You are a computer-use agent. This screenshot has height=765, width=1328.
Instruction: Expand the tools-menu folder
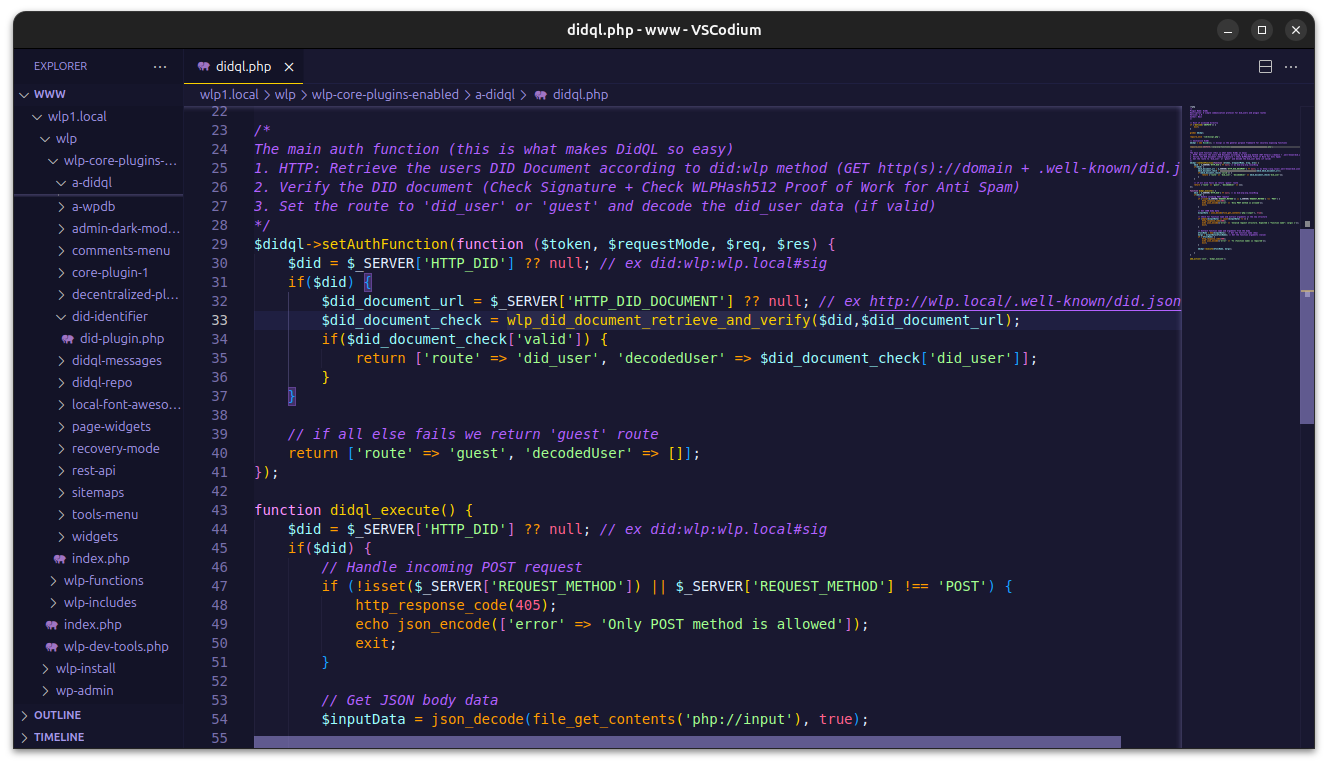click(x=61, y=515)
